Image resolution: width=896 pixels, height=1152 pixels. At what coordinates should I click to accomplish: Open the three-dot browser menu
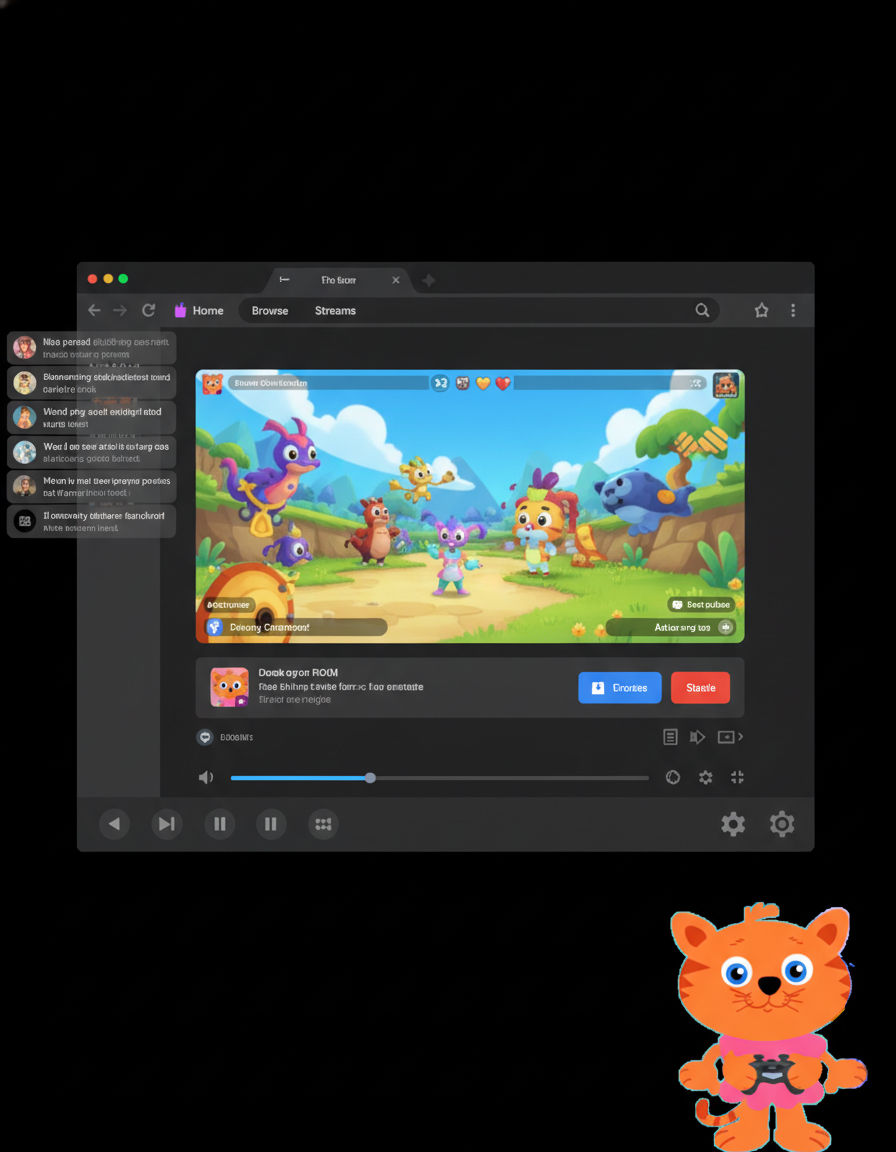[793, 311]
